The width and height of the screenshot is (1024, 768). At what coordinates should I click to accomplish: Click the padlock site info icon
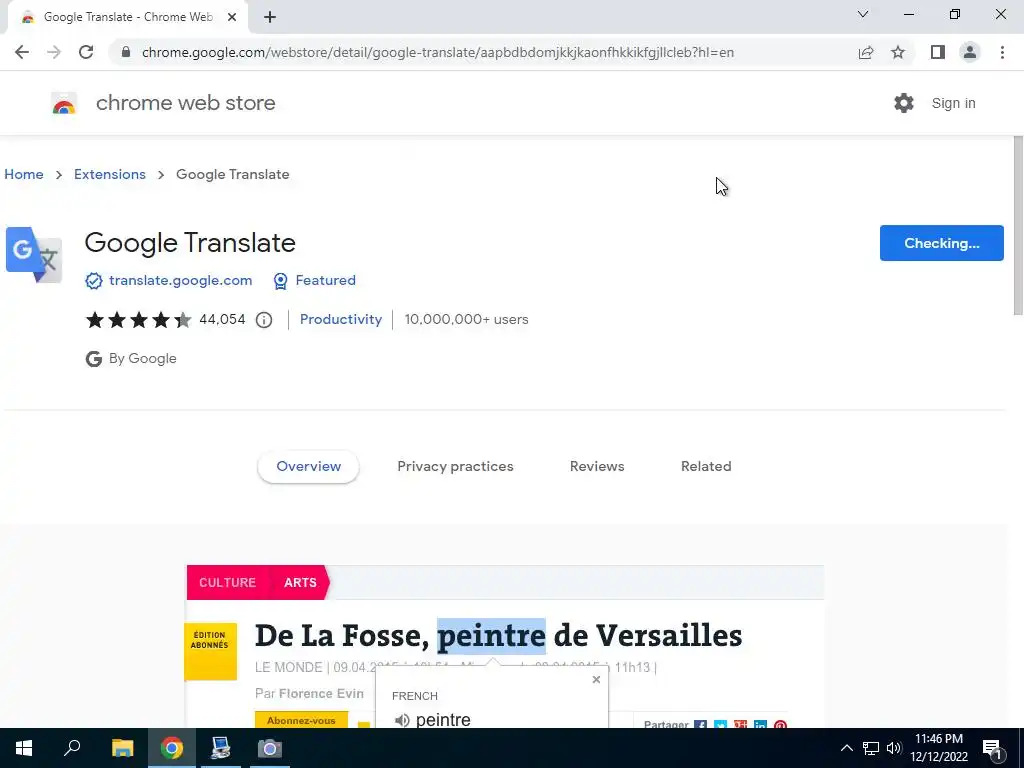(x=126, y=52)
